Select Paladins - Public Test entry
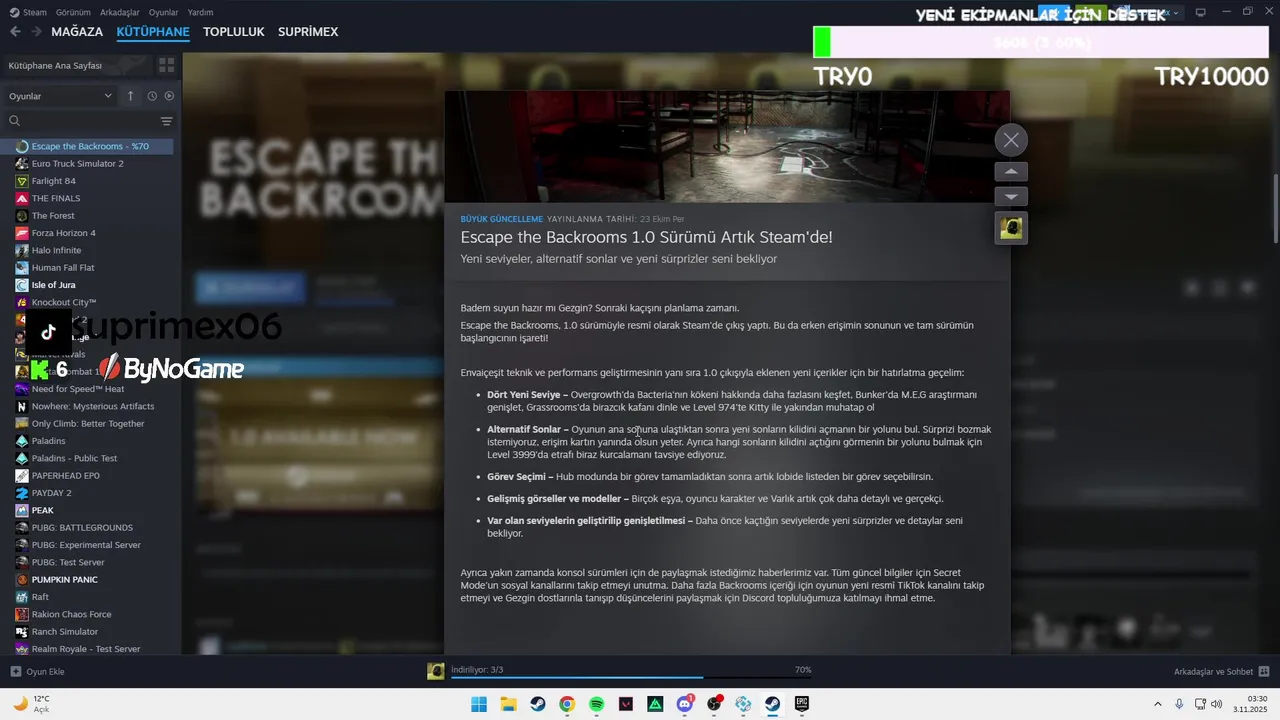The width and height of the screenshot is (1280, 720). 74,458
